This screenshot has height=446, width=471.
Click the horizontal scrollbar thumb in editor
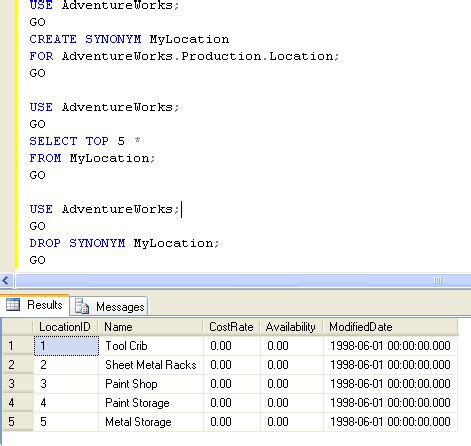coord(243,281)
